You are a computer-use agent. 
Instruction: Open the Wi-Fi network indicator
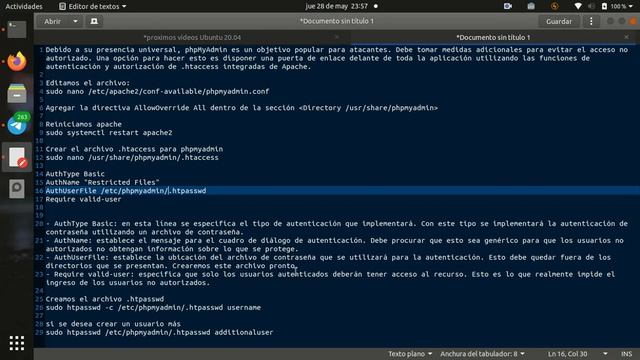click(x=578, y=6)
